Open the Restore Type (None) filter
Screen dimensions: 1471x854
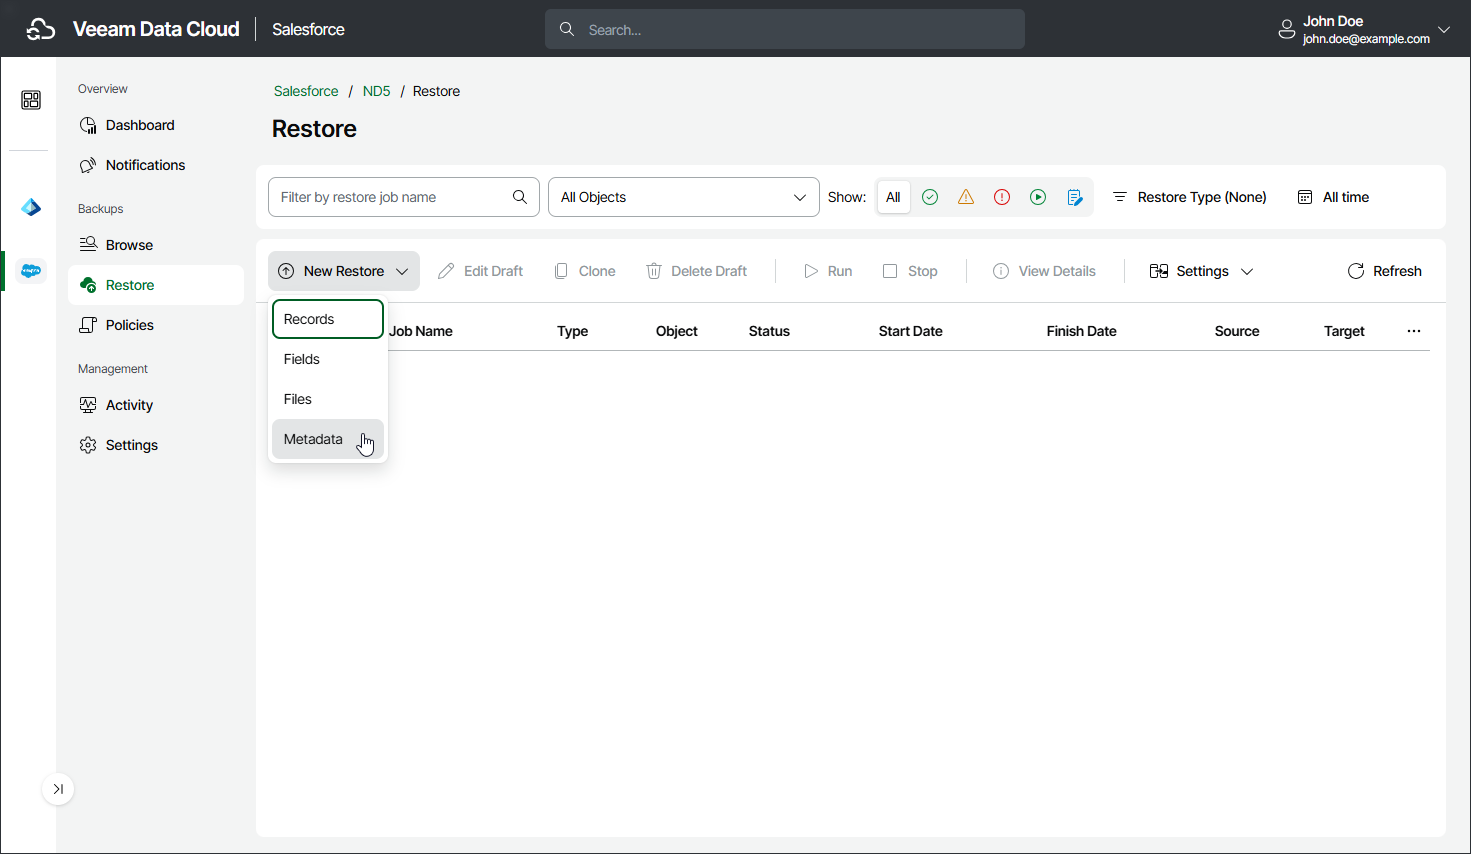point(1189,197)
